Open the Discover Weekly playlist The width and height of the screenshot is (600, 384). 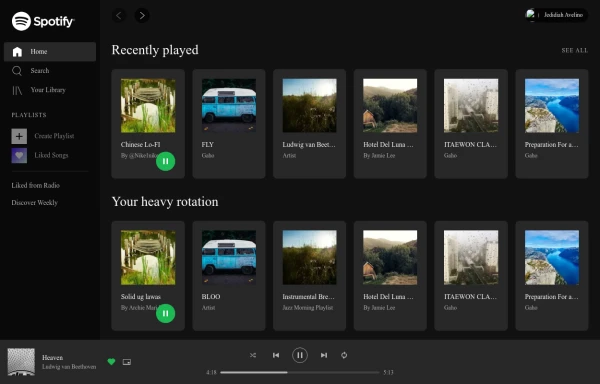pyautogui.click(x=34, y=203)
